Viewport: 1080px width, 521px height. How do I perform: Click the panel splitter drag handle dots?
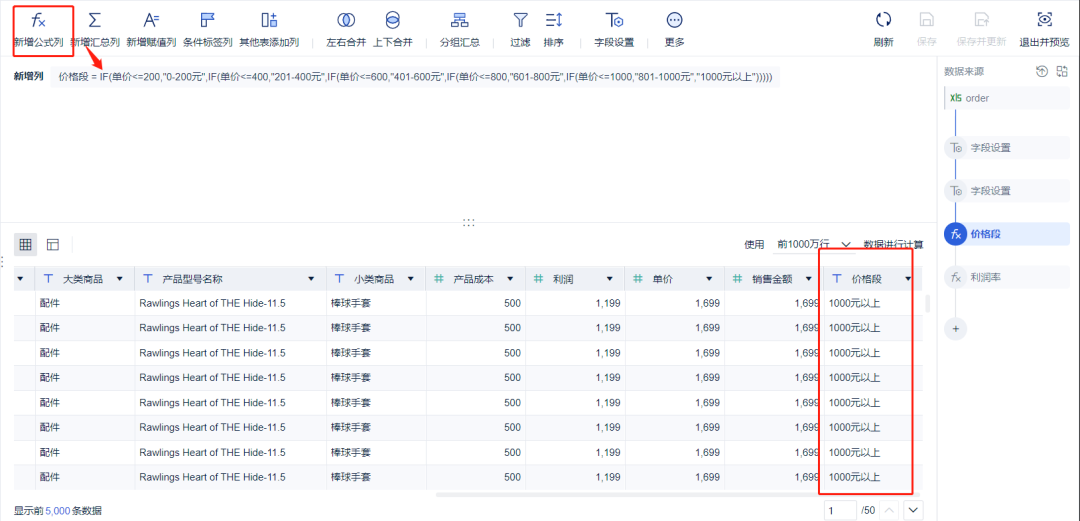click(x=469, y=223)
